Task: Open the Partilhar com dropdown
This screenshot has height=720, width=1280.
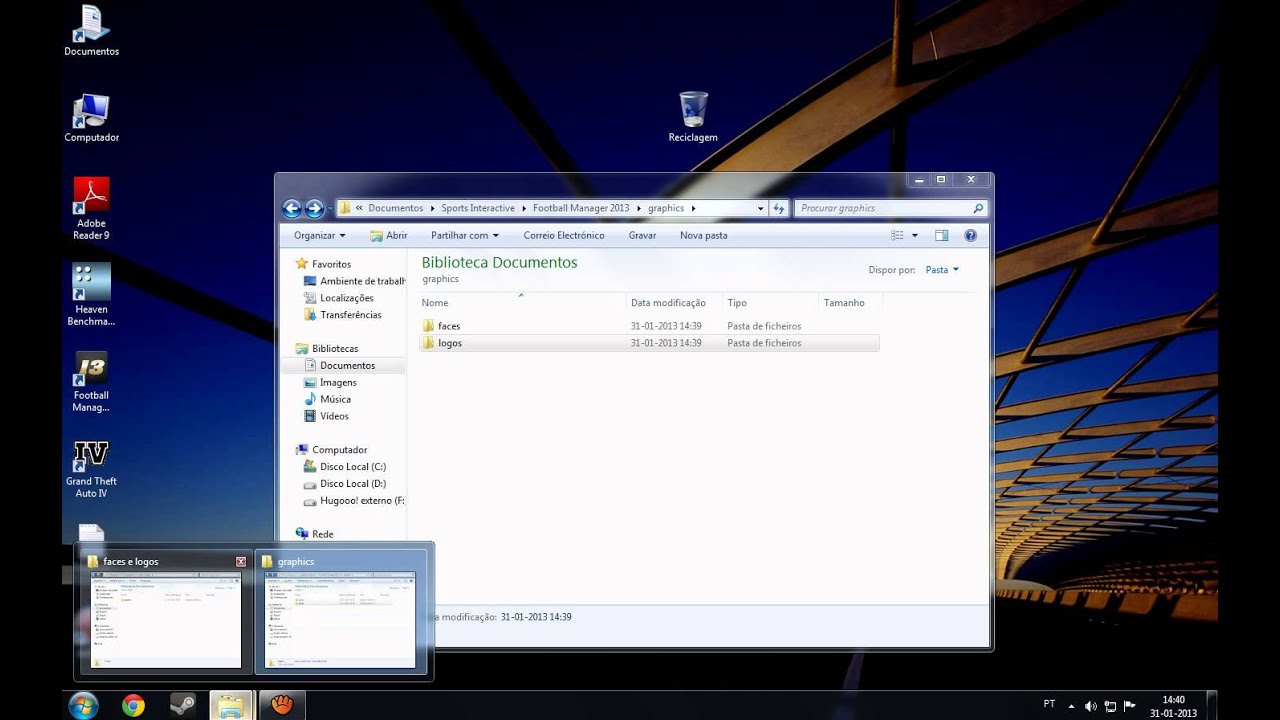Action: [x=464, y=236]
